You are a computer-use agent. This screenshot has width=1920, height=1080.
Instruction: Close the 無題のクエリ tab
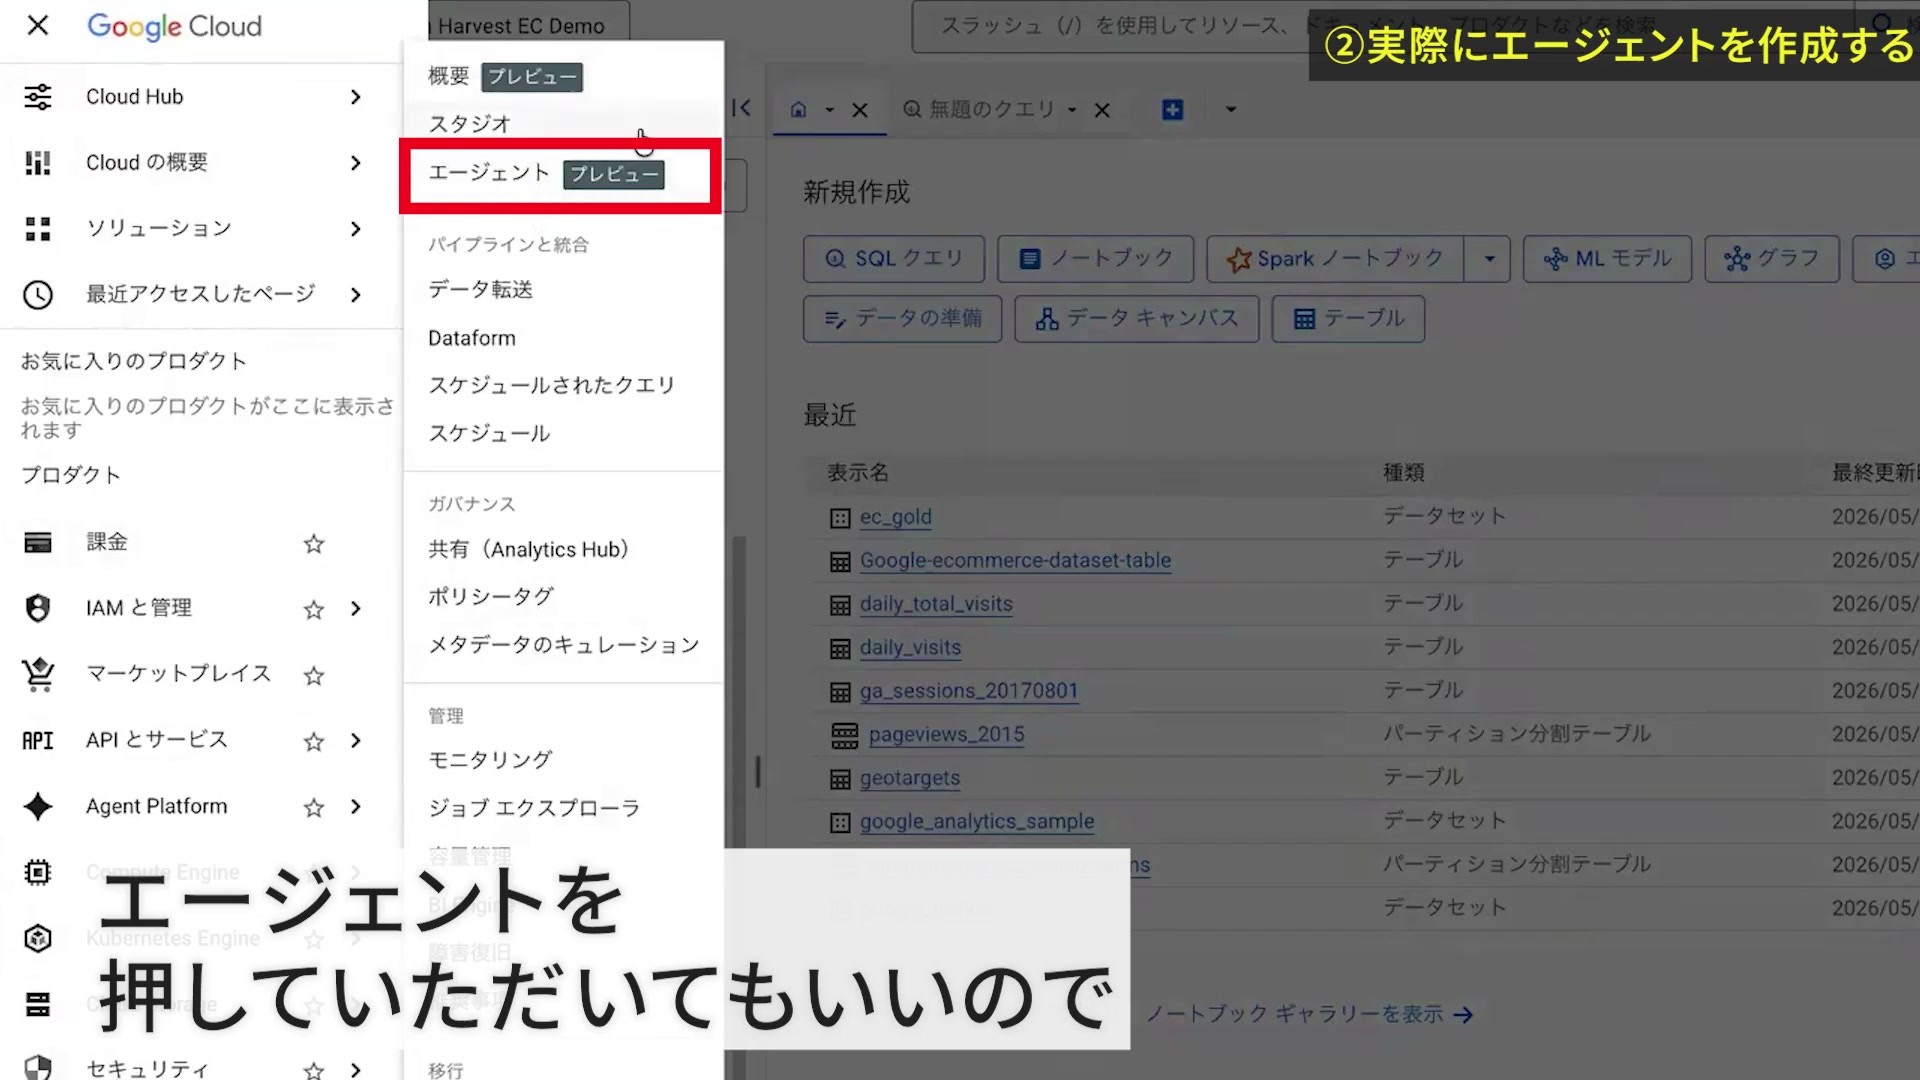coord(1102,110)
